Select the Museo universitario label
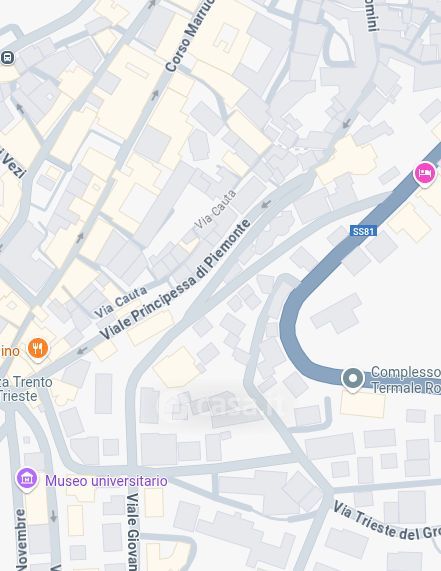 (x=106, y=481)
